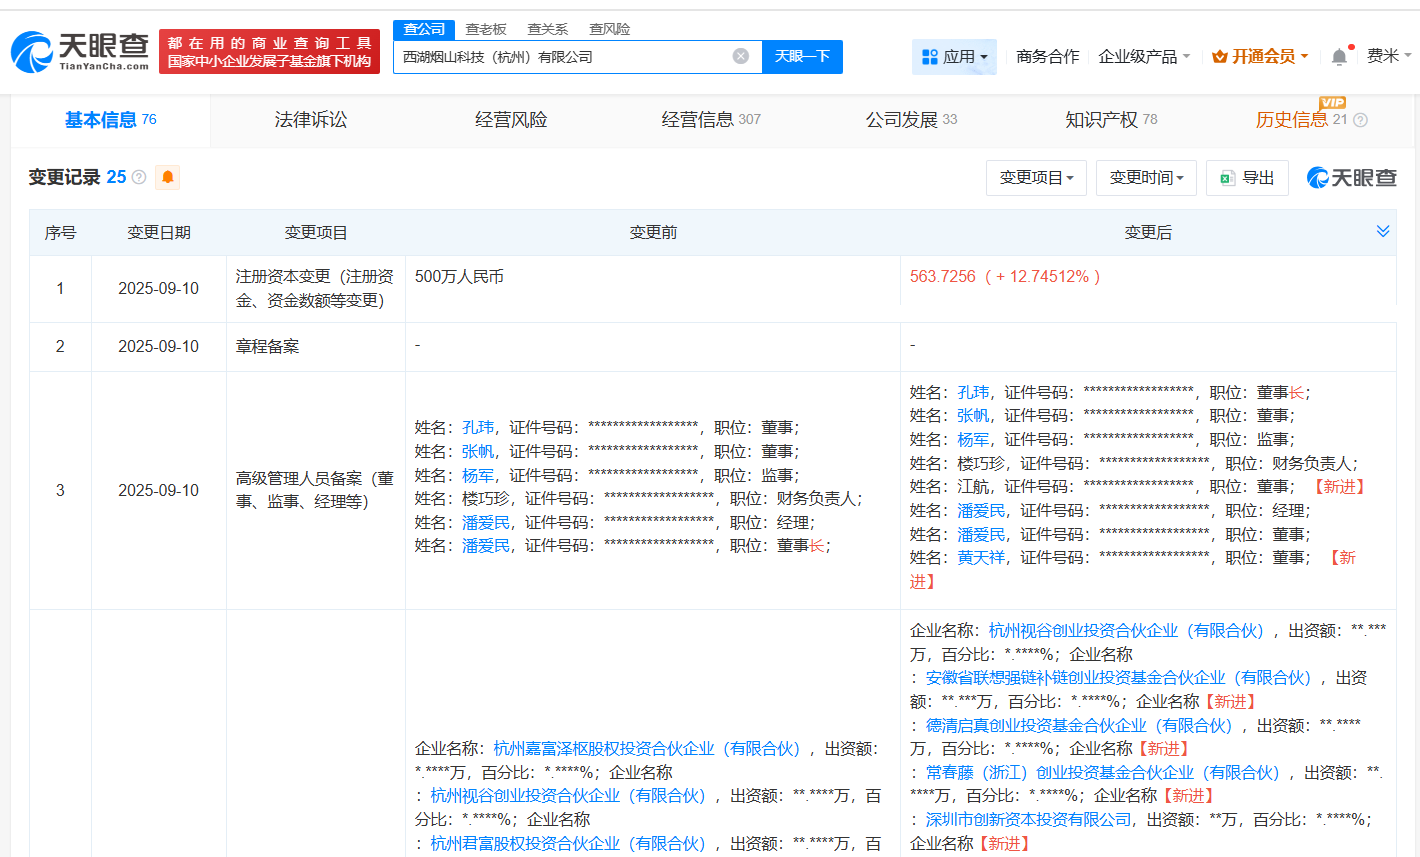Click inside the company name search field
The height and width of the screenshot is (857, 1420).
coord(560,57)
